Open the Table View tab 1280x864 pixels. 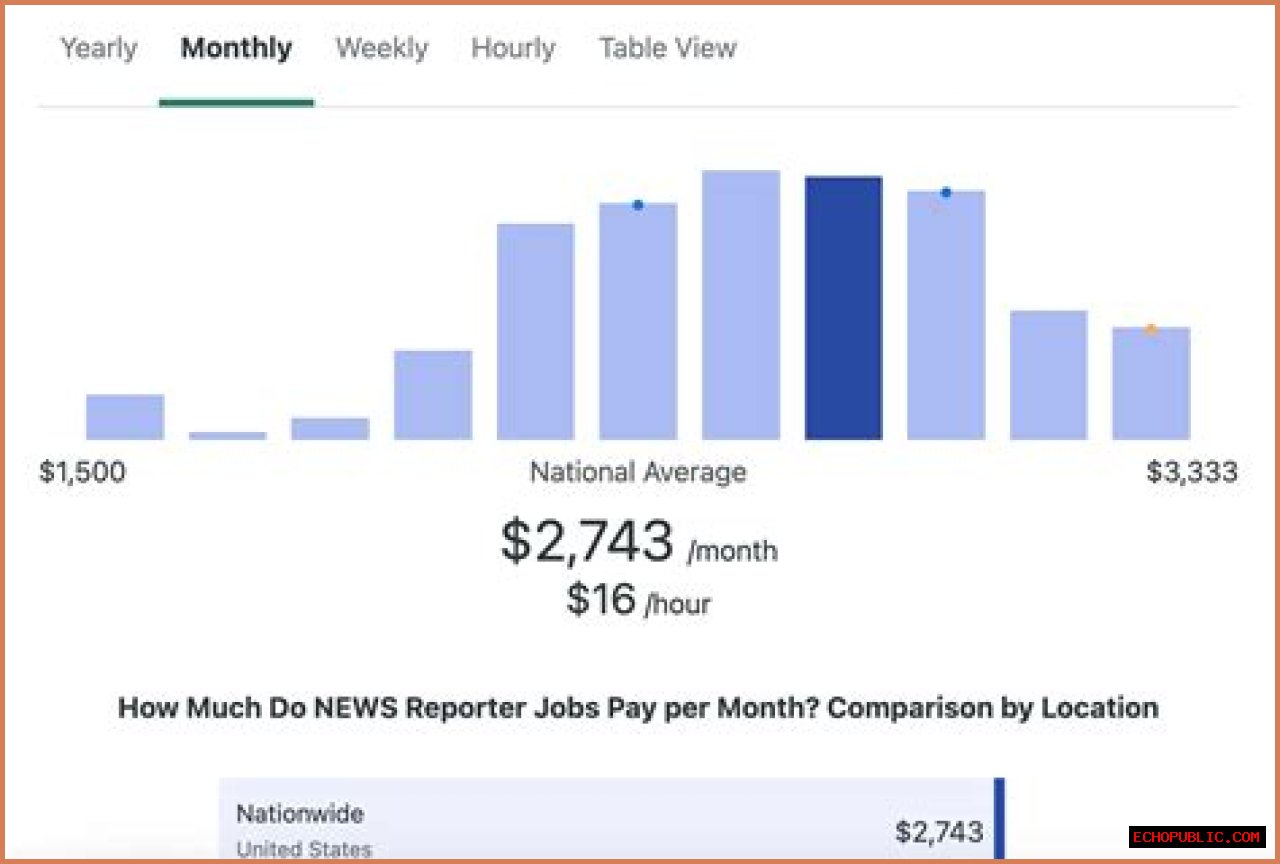pyautogui.click(x=667, y=48)
